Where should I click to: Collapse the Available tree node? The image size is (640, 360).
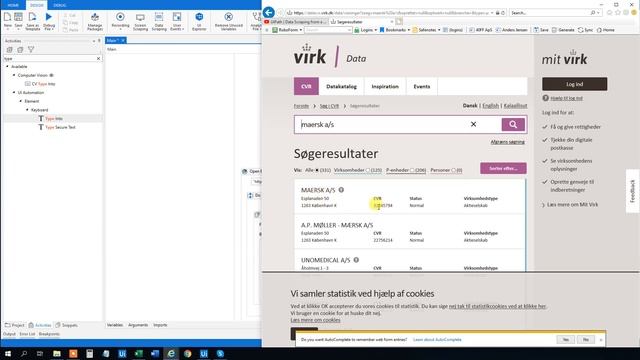[x=7, y=67]
